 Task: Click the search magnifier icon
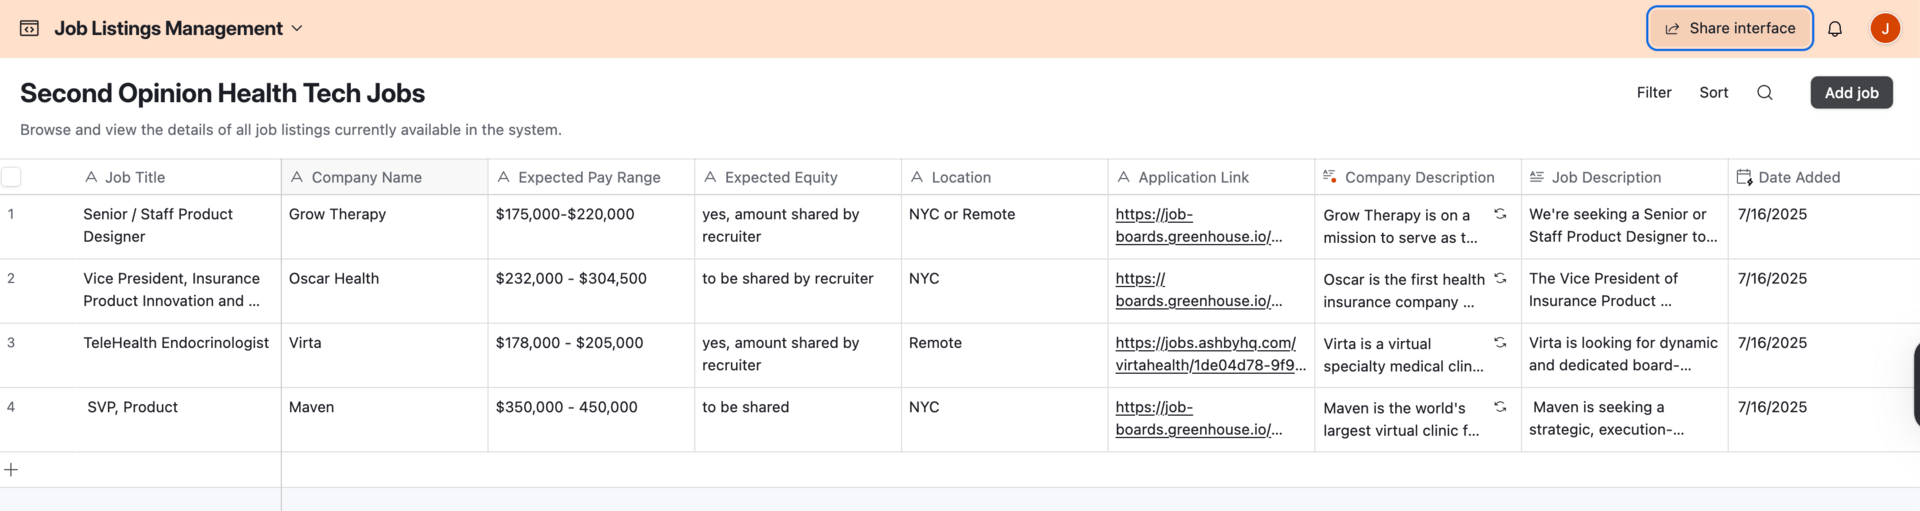click(x=1765, y=92)
